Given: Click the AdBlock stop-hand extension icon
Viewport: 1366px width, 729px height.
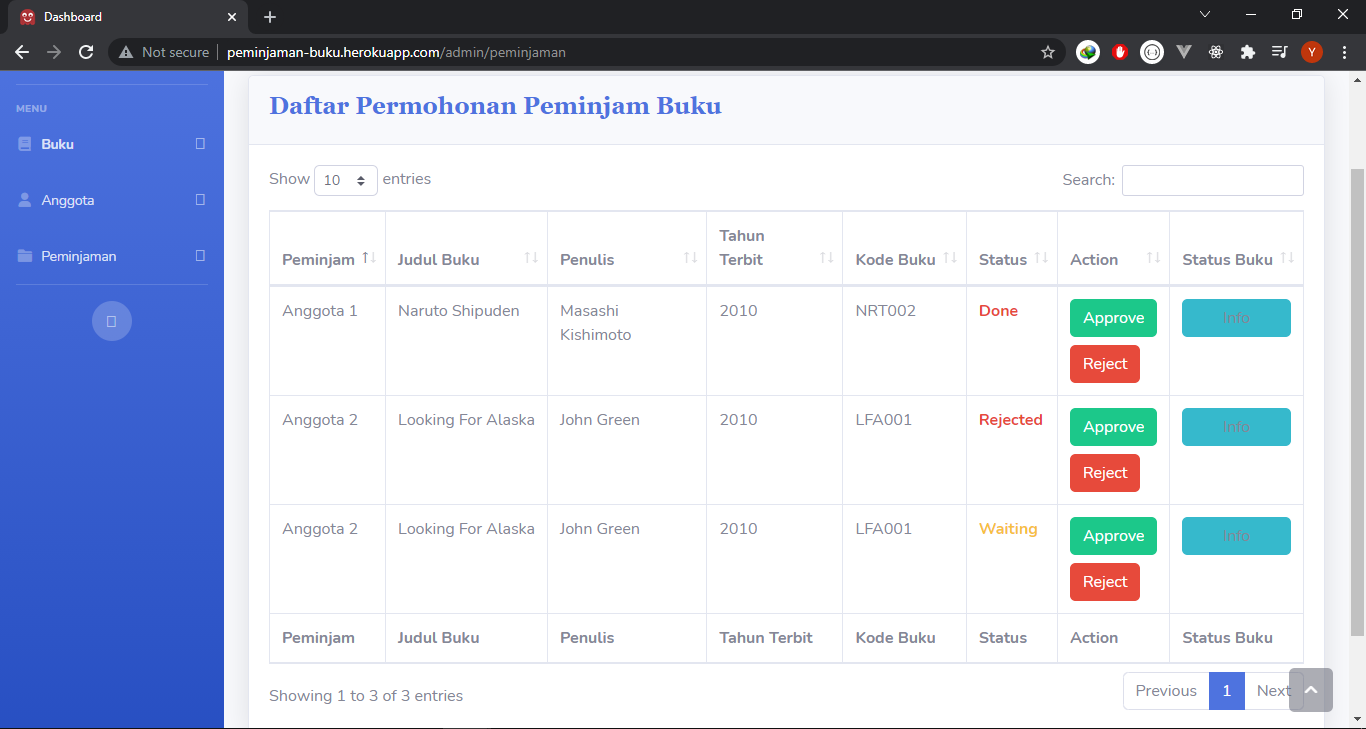Looking at the screenshot, I should [x=1120, y=51].
